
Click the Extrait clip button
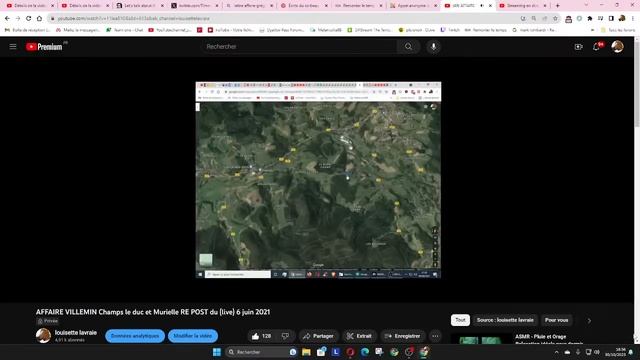359,336
